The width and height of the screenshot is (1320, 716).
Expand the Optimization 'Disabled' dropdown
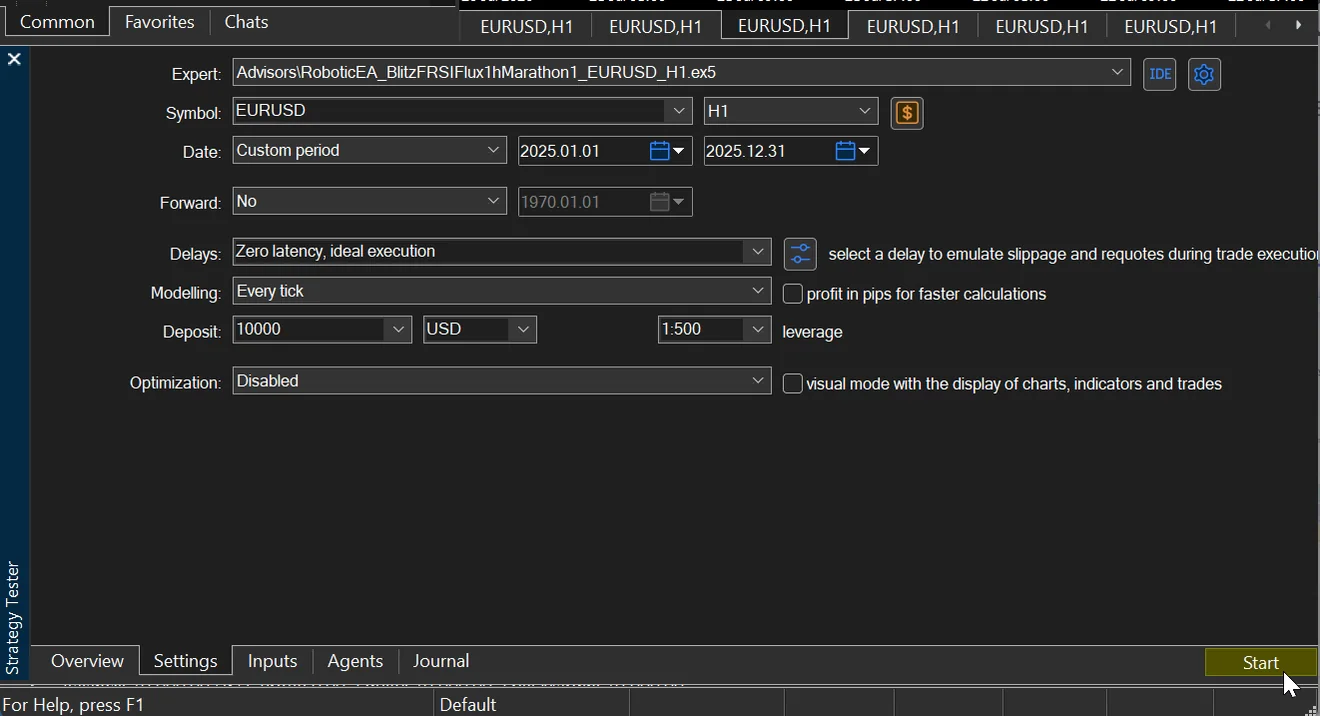coord(758,381)
